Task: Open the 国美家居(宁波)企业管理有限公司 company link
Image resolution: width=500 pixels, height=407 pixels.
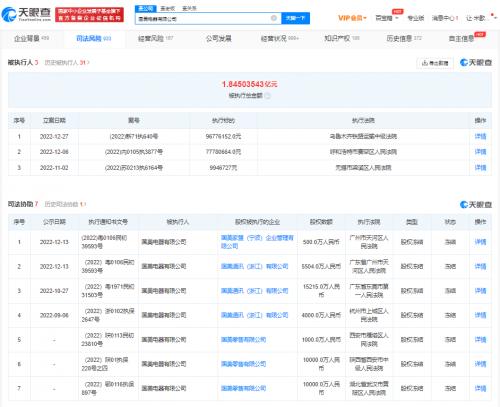Action: click(x=257, y=242)
